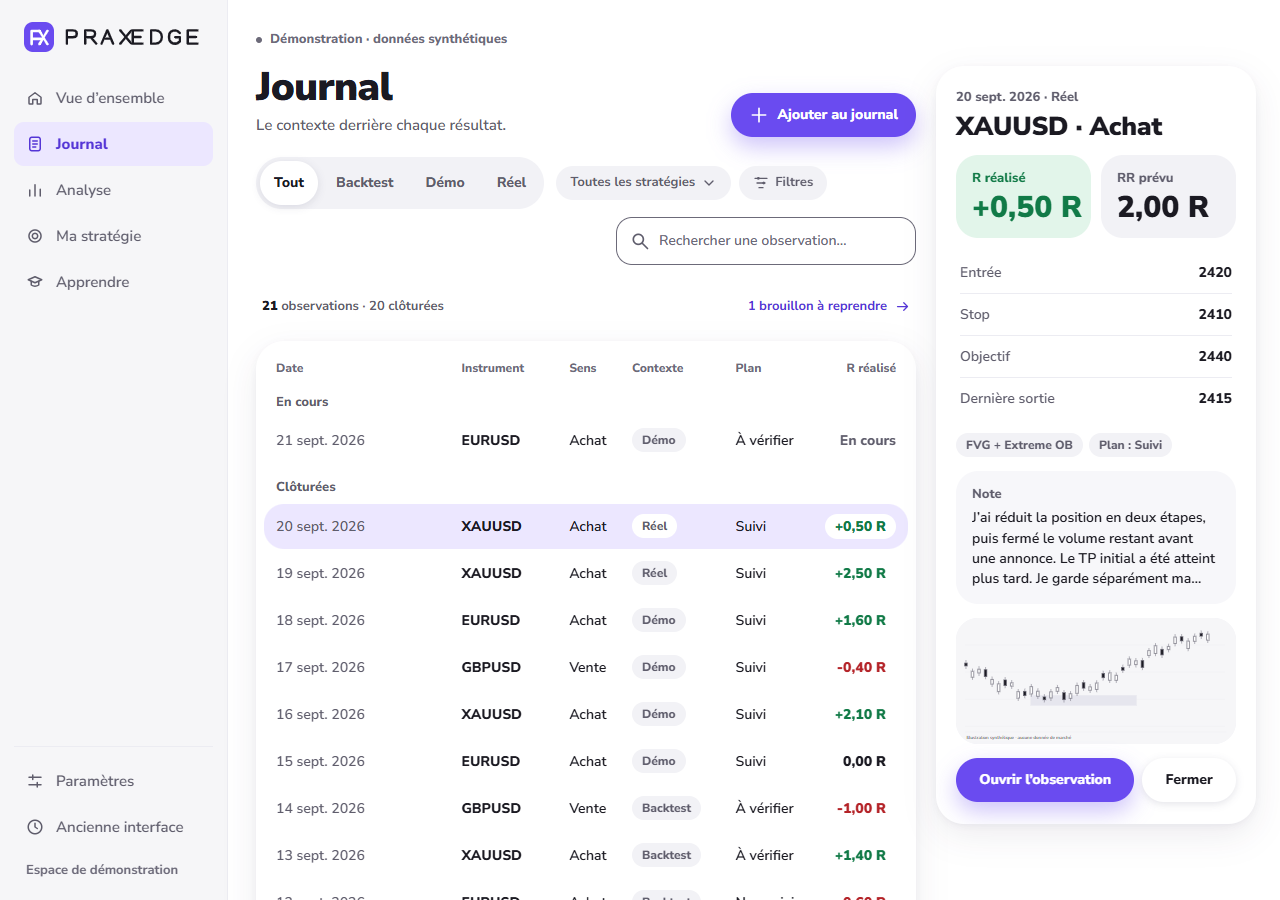Click the bar chart icon beside Analyse
1280x900 pixels.
pos(35,190)
